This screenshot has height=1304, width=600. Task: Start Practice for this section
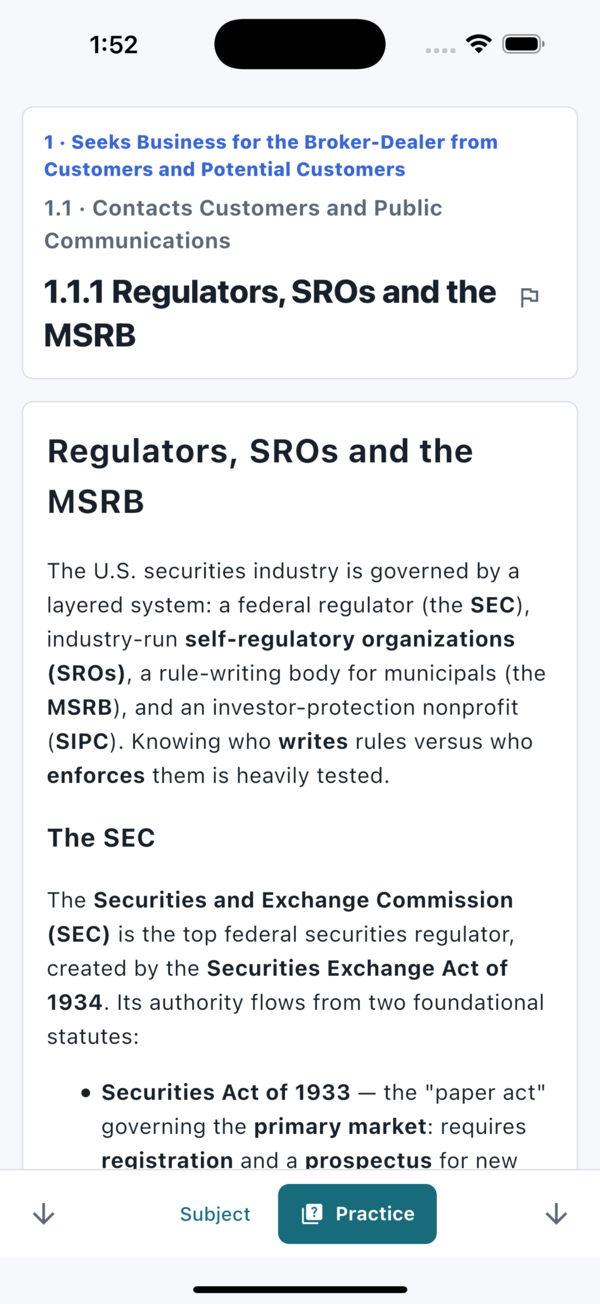pyautogui.click(x=357, y=1214)
